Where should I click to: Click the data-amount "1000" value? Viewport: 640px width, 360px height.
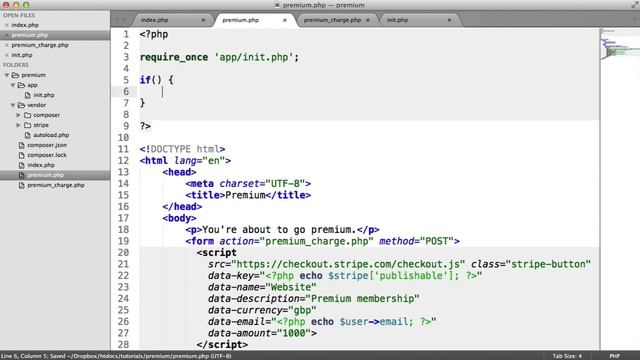point(294,333)
